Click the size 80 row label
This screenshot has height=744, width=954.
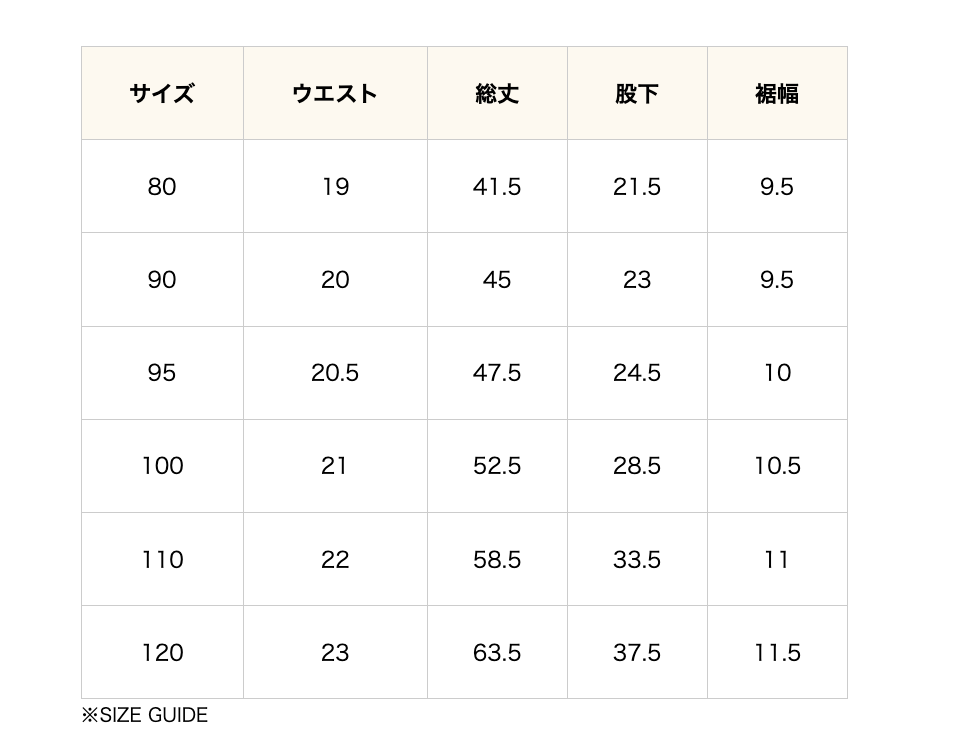(x=162, y=187)
